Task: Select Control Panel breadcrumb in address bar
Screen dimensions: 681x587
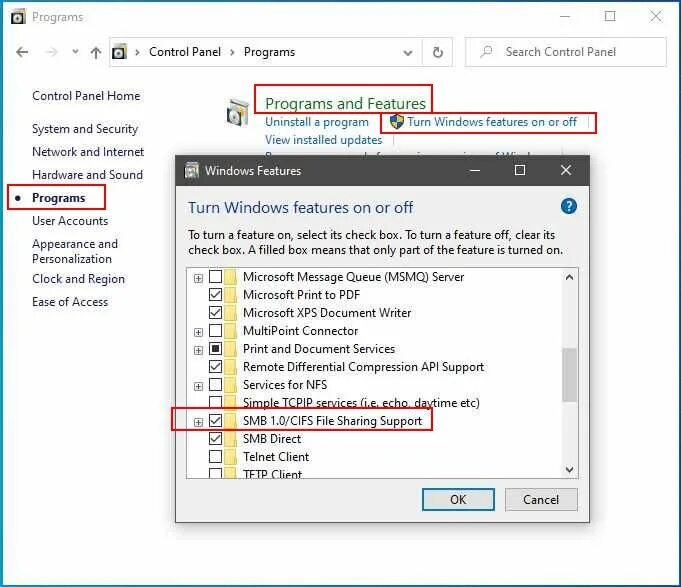Action: [x=185, y=52]
